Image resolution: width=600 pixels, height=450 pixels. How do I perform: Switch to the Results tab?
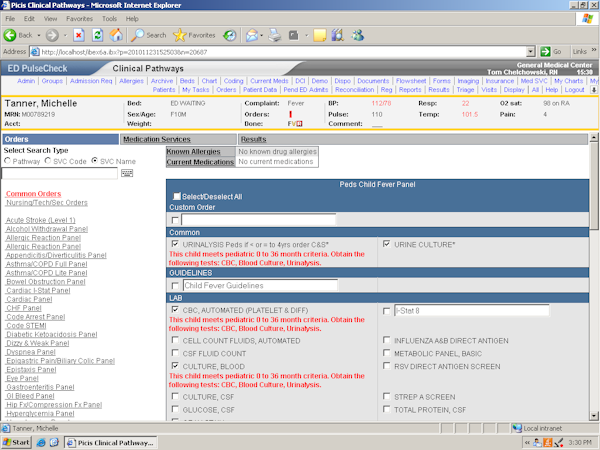tap(413, 139)
